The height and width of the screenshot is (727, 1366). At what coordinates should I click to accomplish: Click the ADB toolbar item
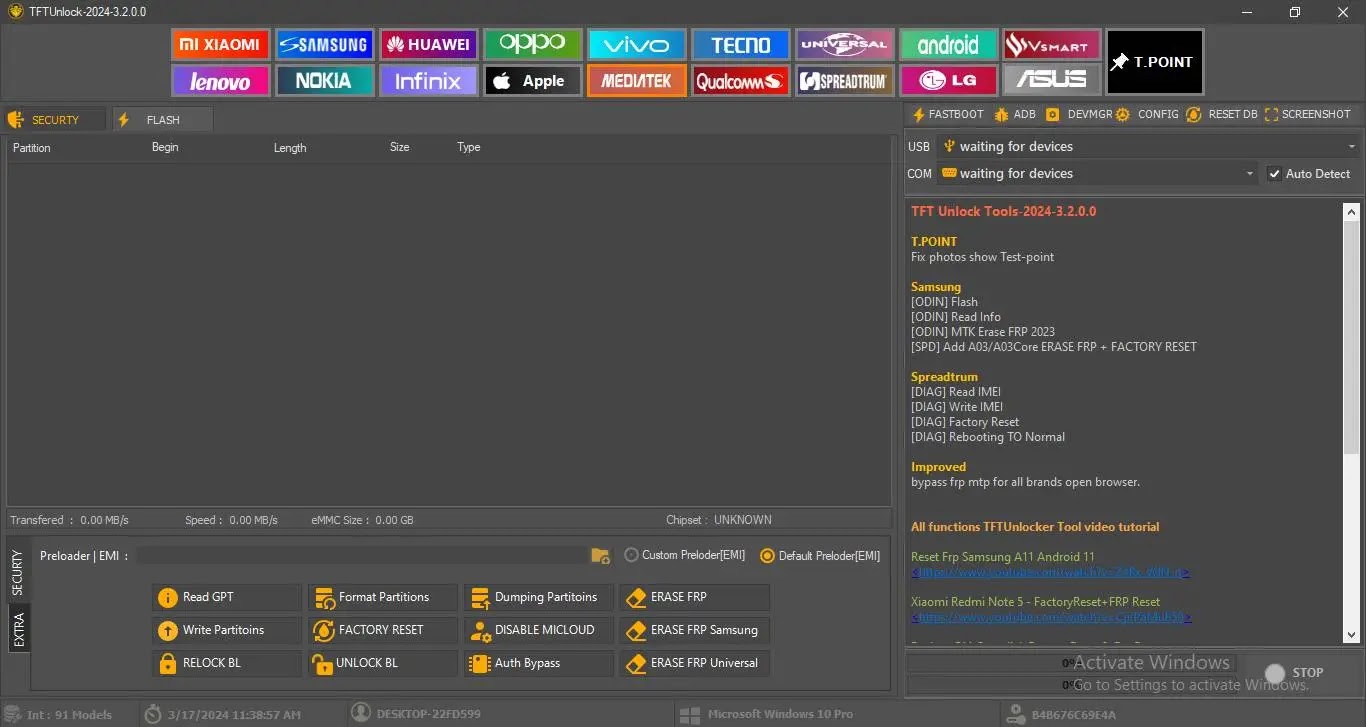point(1015,114)
